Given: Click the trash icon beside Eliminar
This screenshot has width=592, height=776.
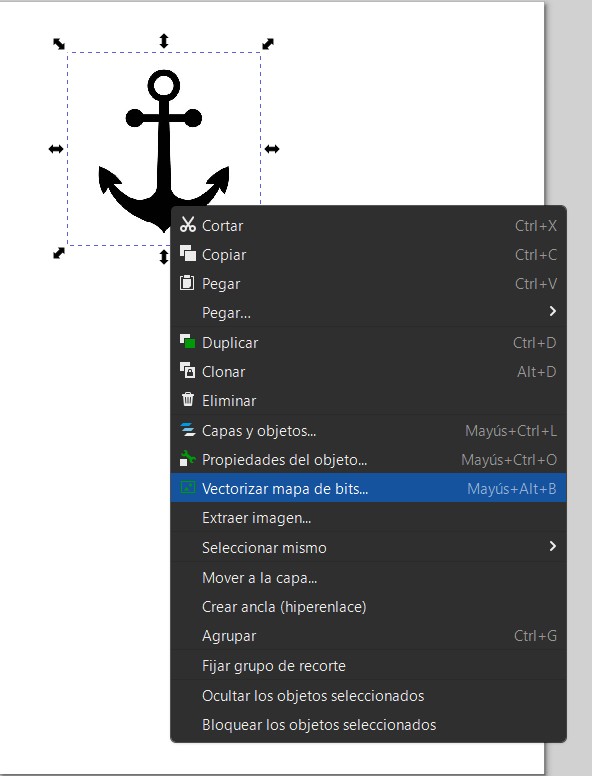Looking at the screenshot, I should pyautogui.click(x=188, y=399).
